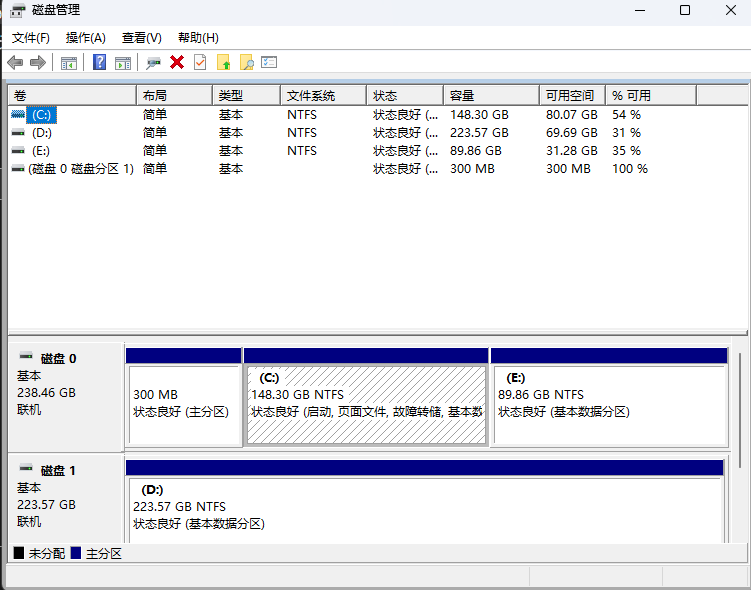Click the yellow folder with green arrow icon
Viewport: 751px width, 590px height.
click(x=223, y=62)
